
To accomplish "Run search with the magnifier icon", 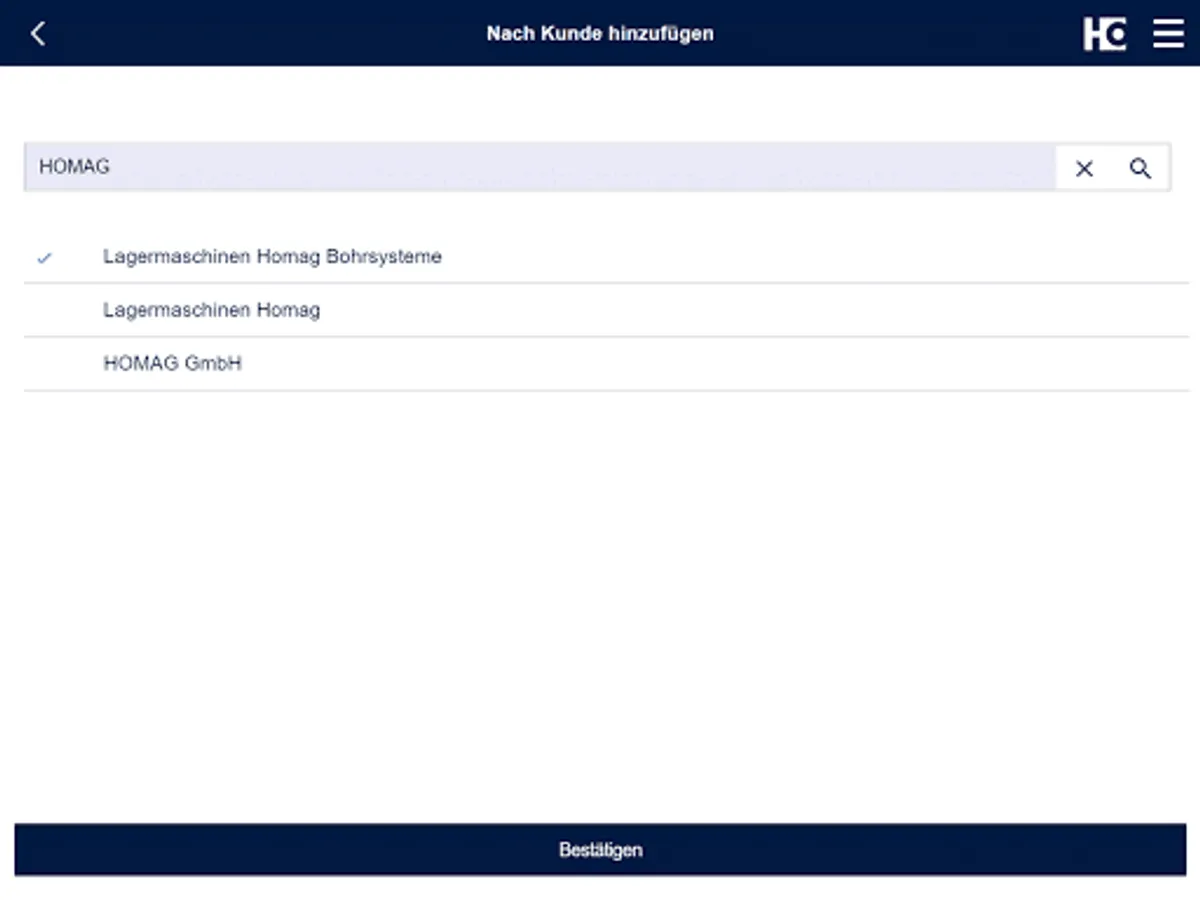I will [1140, 168].
